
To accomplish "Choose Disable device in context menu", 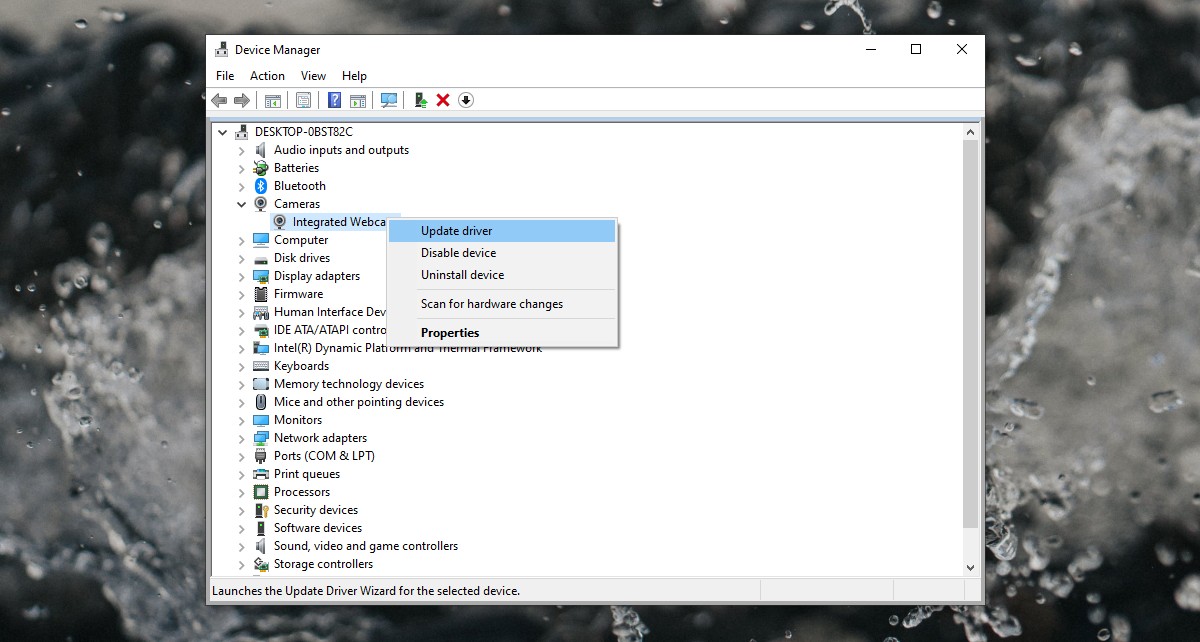I will [502, 253].
